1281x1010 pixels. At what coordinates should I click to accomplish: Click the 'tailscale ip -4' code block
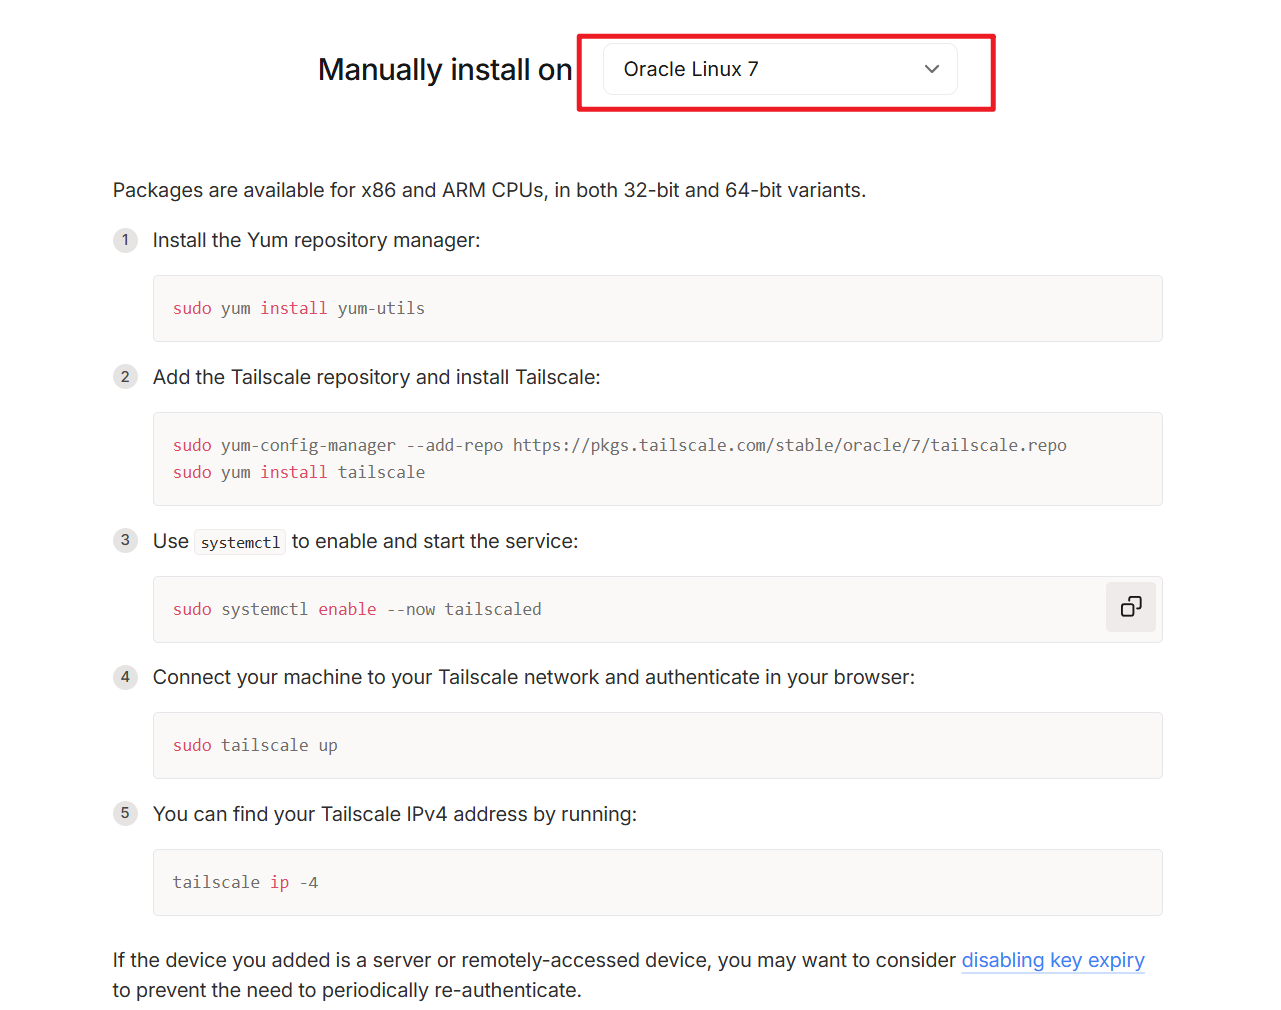tap(656, 882)
